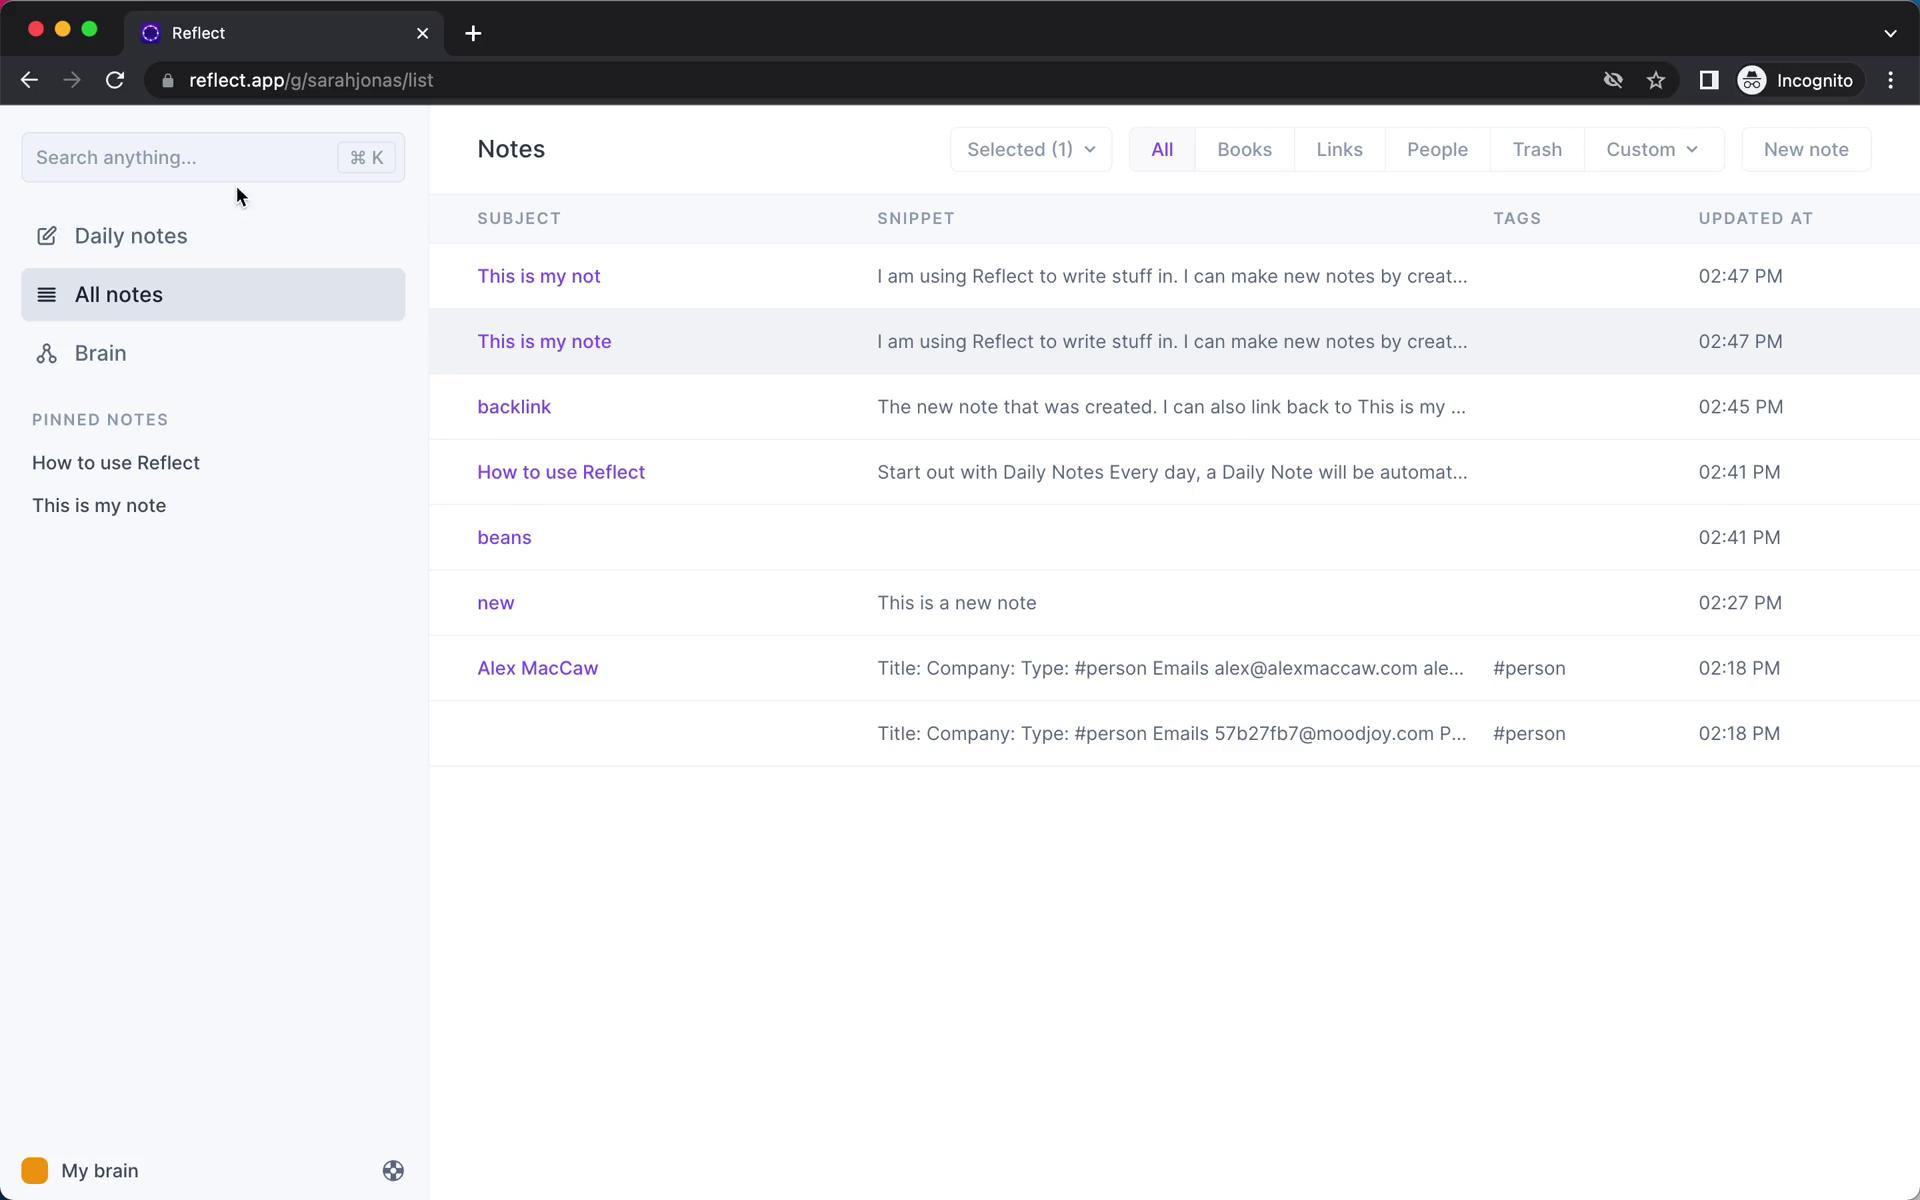Click the Brain icon in sidebar
The width and height of the screenshot is (1920, 1200).
[x=47, y=353]
